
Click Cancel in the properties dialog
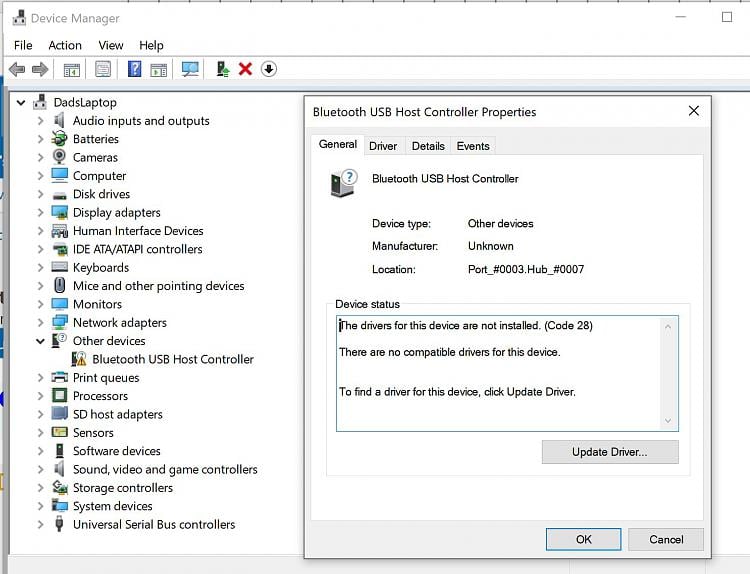click(666, 540)
